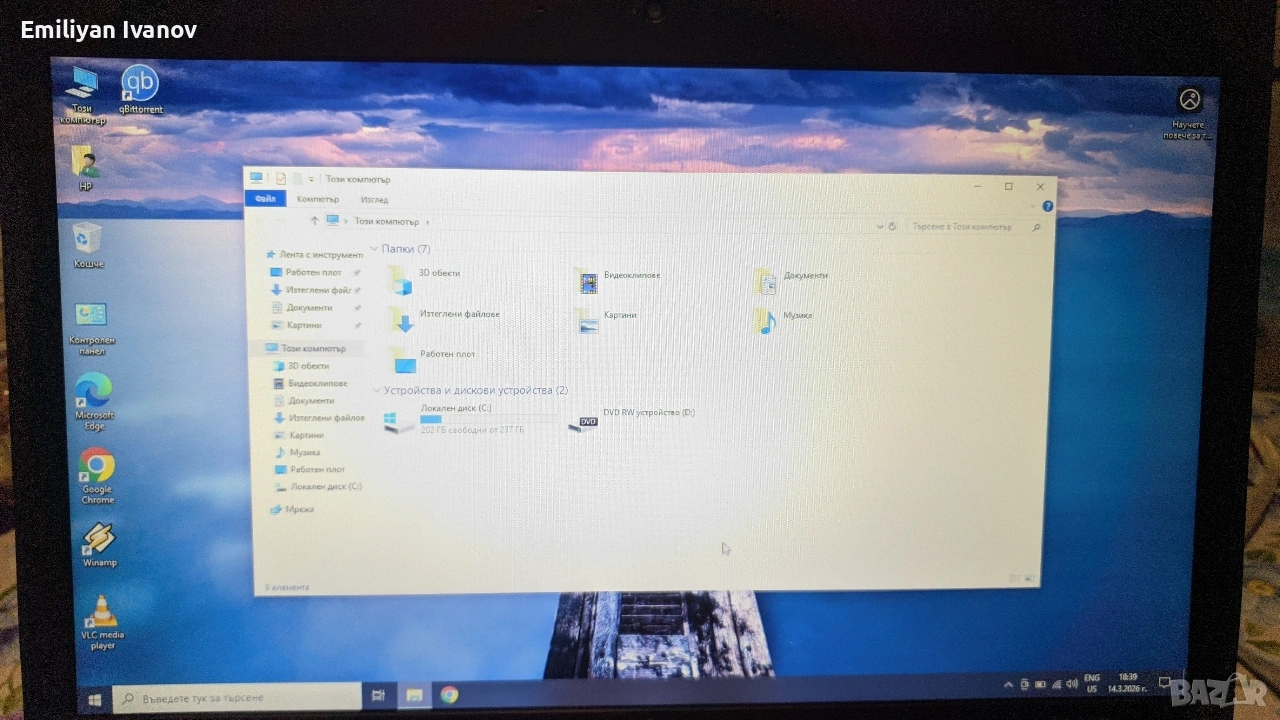Switch to the Компютър ribbon tab
This screenshot has height=720, width=1280.
click(x=318, y=199)
